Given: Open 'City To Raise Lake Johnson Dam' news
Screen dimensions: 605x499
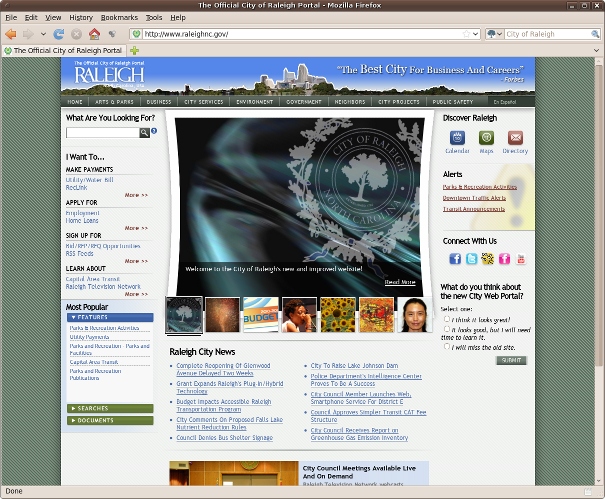Looking at the screenshot, I should click(x=354, y=365).
